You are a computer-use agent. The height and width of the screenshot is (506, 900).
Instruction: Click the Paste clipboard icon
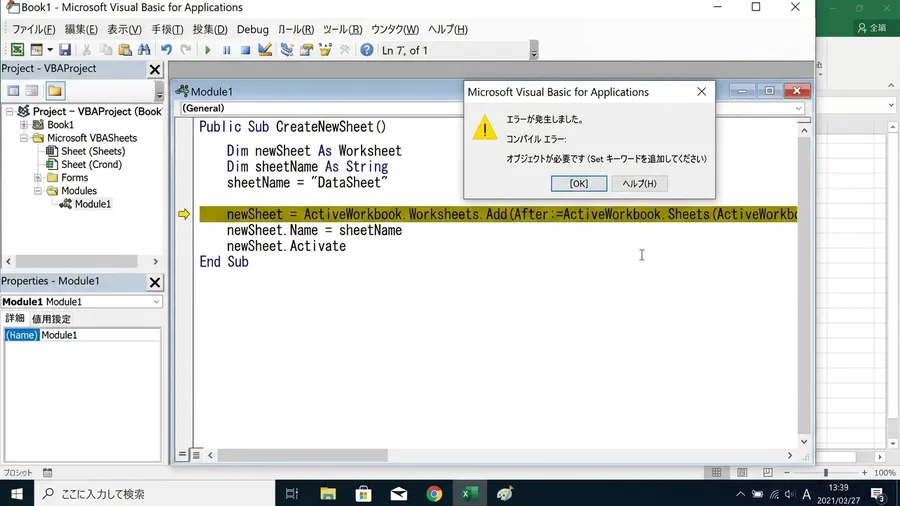[x=125, y=50]
